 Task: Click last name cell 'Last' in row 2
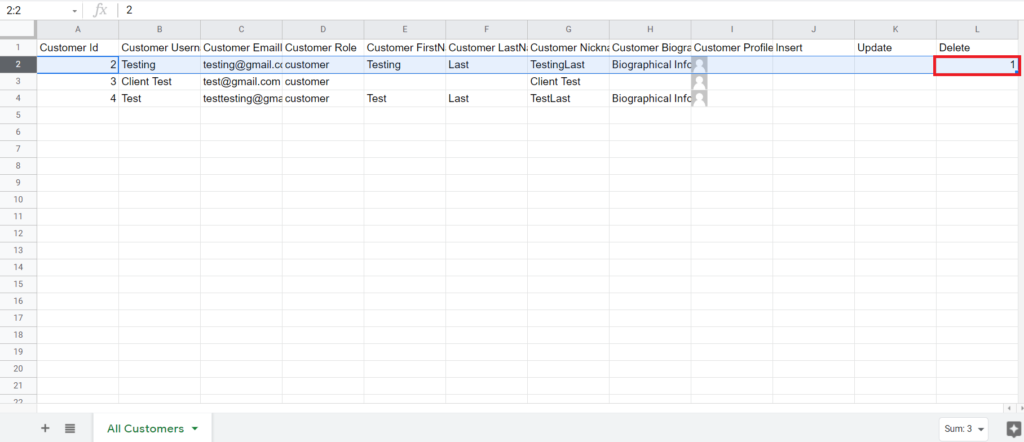click(x=487, y=65)
